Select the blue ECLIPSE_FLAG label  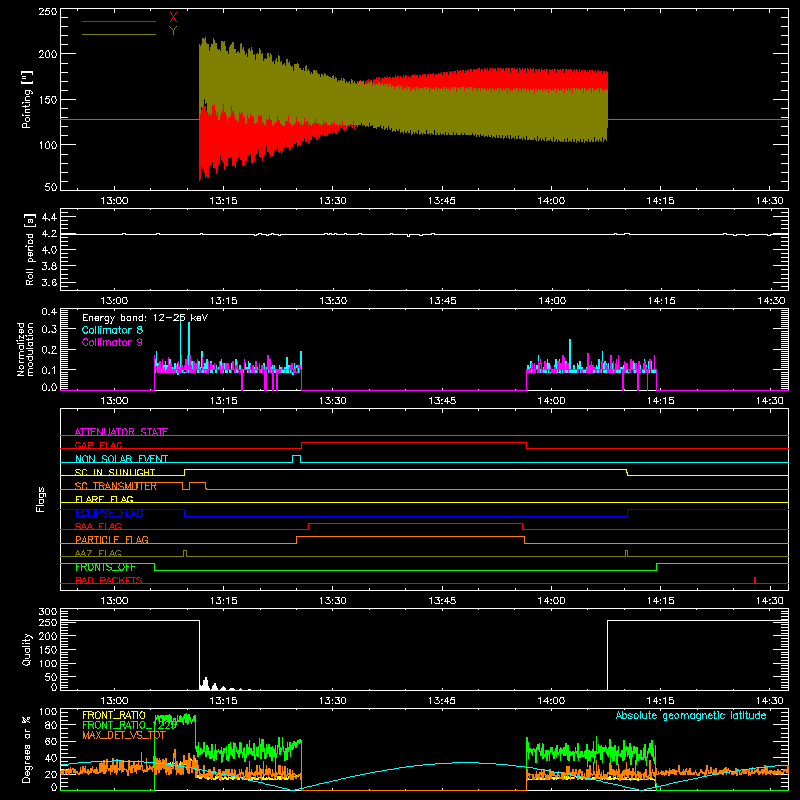(x=109, y=513)
